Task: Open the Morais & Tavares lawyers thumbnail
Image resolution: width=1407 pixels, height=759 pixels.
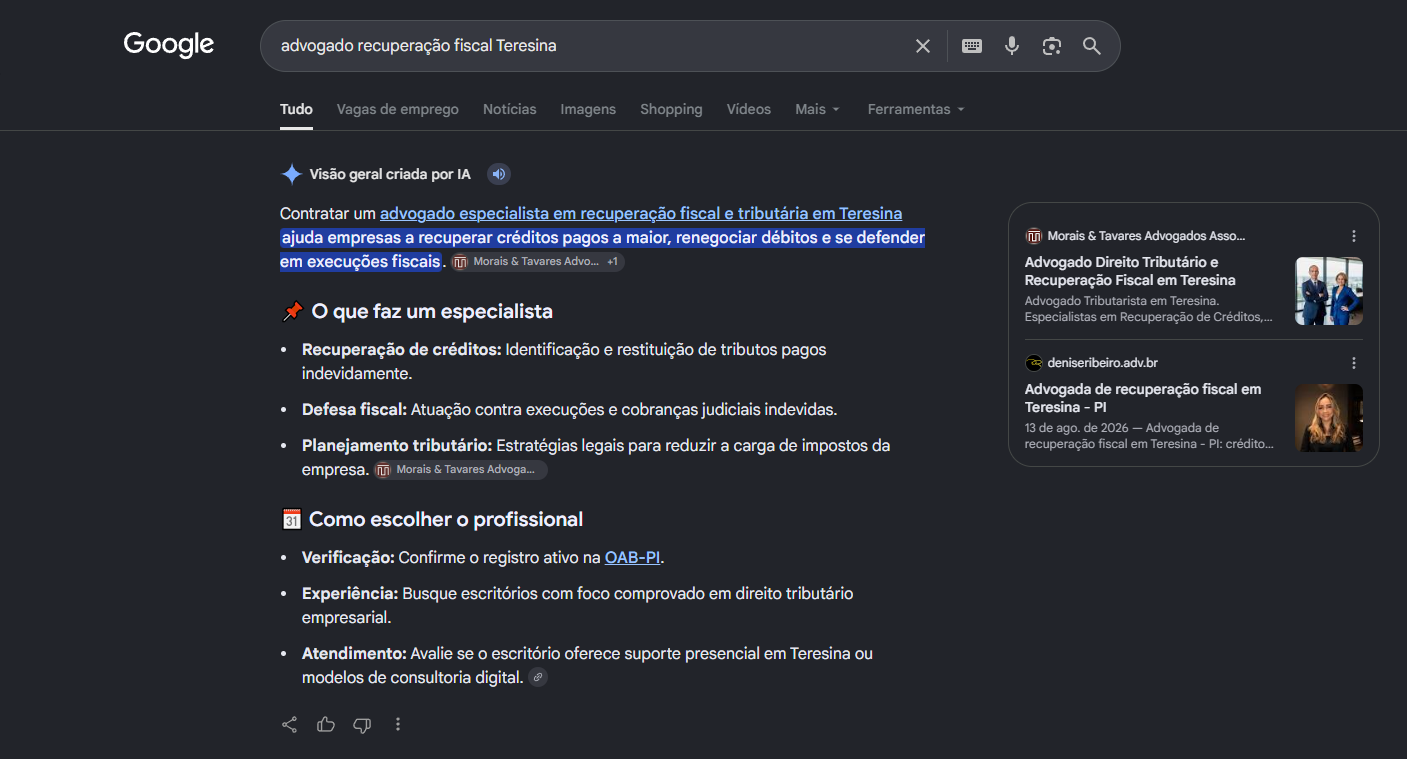Action: click(x=1329, y=291)
